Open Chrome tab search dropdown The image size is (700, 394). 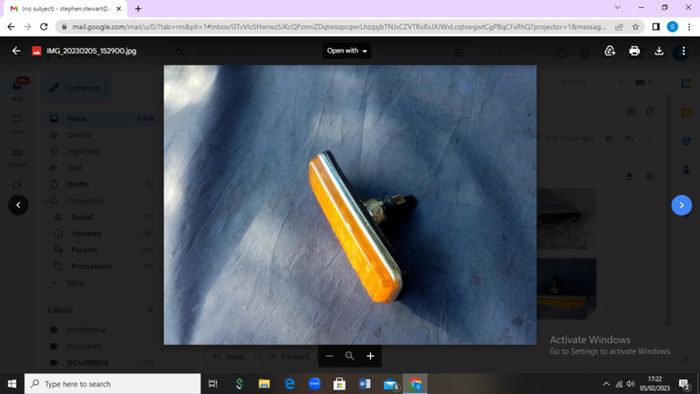click(617, 8)
